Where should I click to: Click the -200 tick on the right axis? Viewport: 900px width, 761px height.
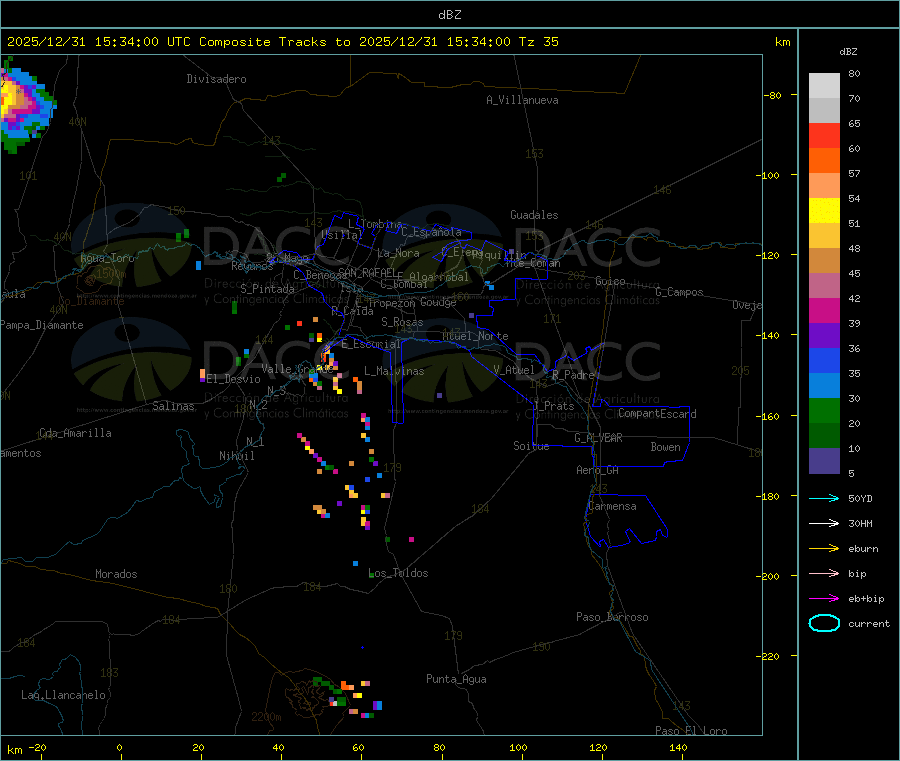click(x=770, y=576)
